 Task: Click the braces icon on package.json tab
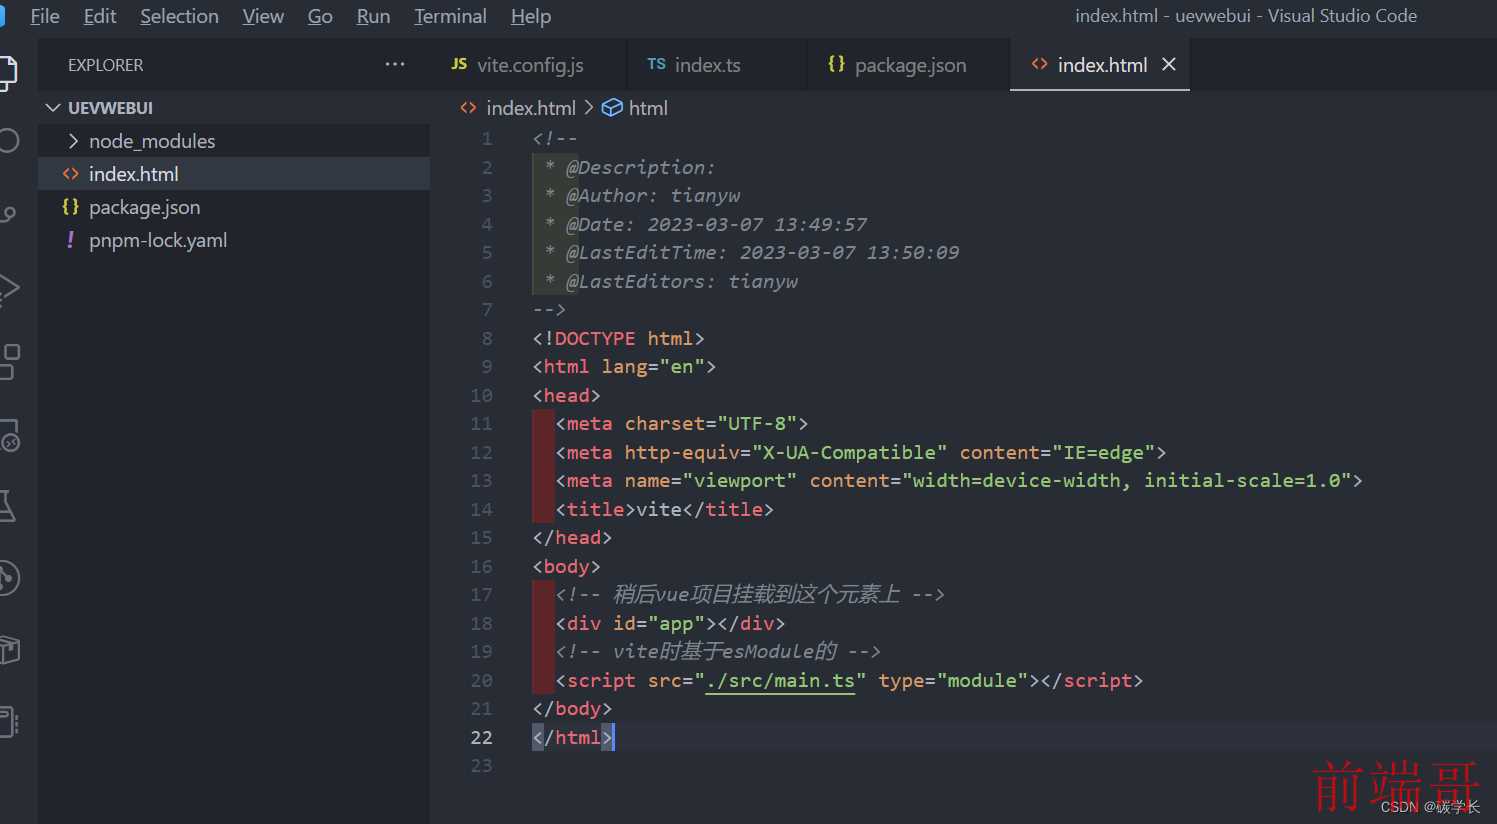(x=836, y=64)
